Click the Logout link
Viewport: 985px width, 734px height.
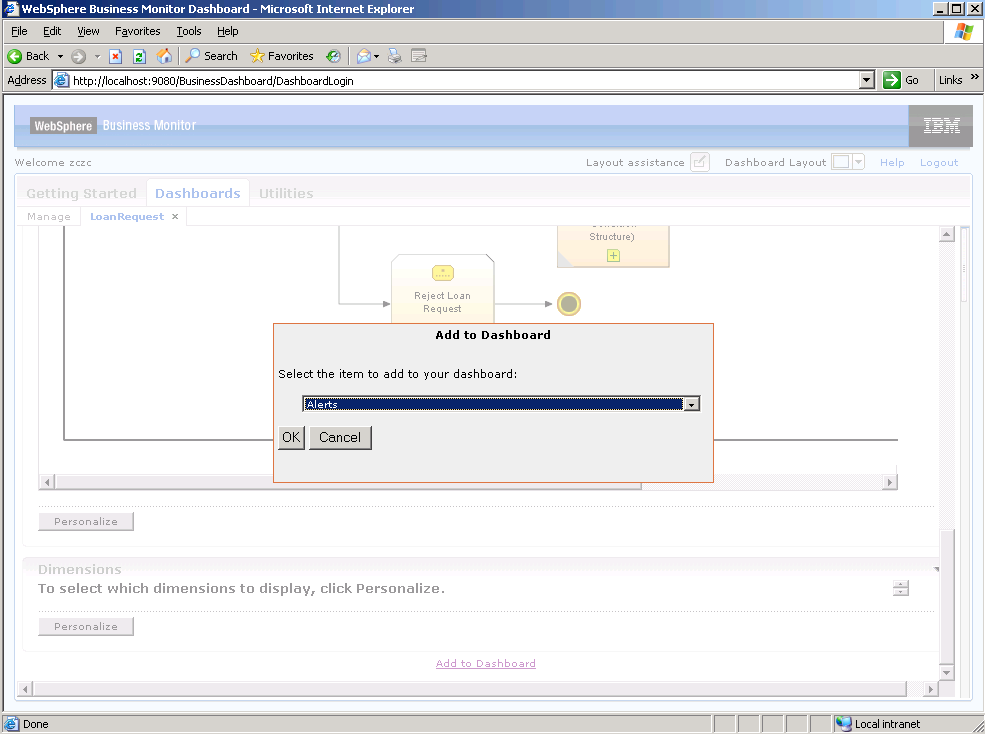[939, 163]
